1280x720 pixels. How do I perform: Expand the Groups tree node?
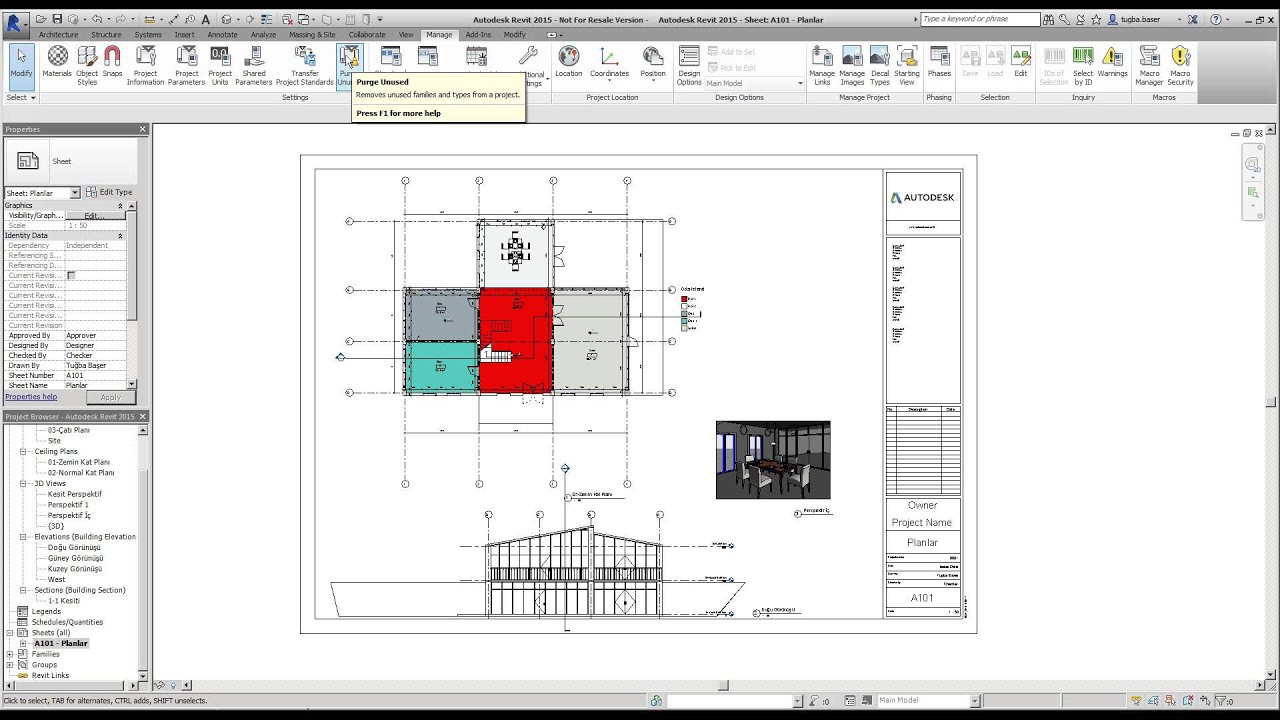tap(10, 664)
